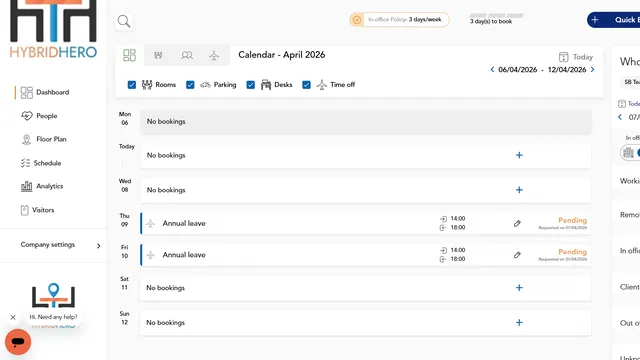Dismiss the 'Need any help?' popup

13,317
